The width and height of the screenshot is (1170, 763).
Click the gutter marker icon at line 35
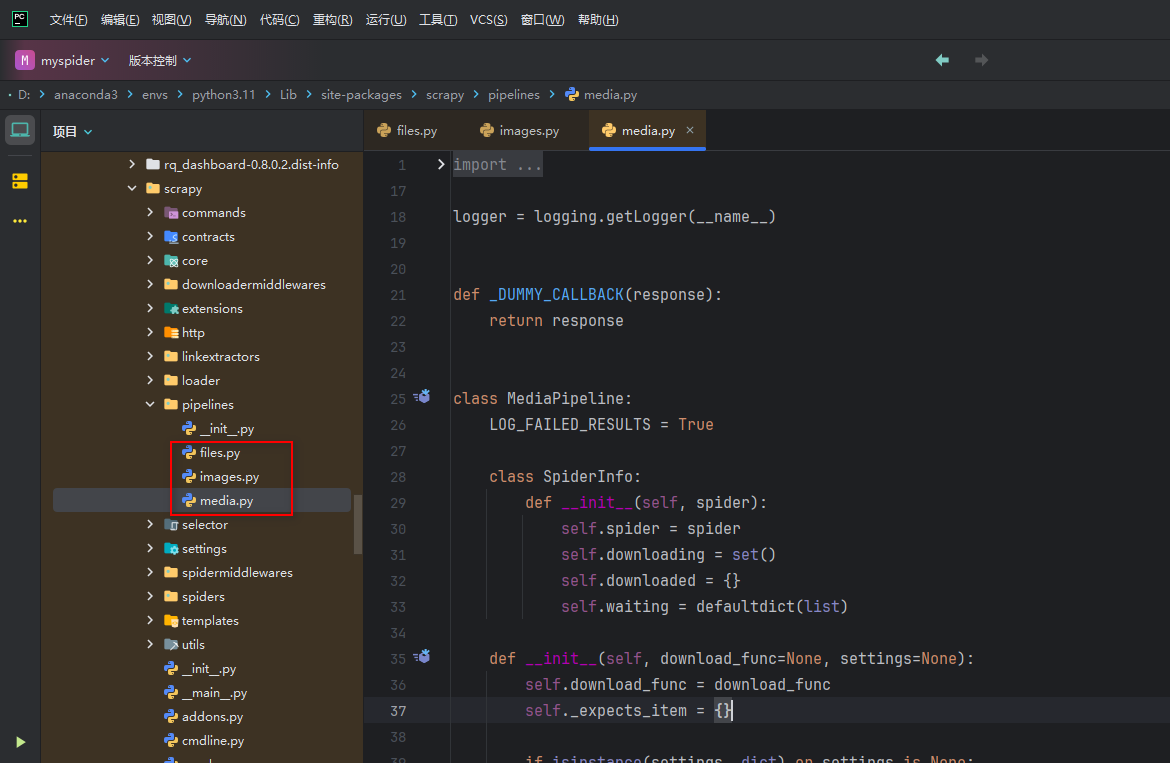(422, 656)
